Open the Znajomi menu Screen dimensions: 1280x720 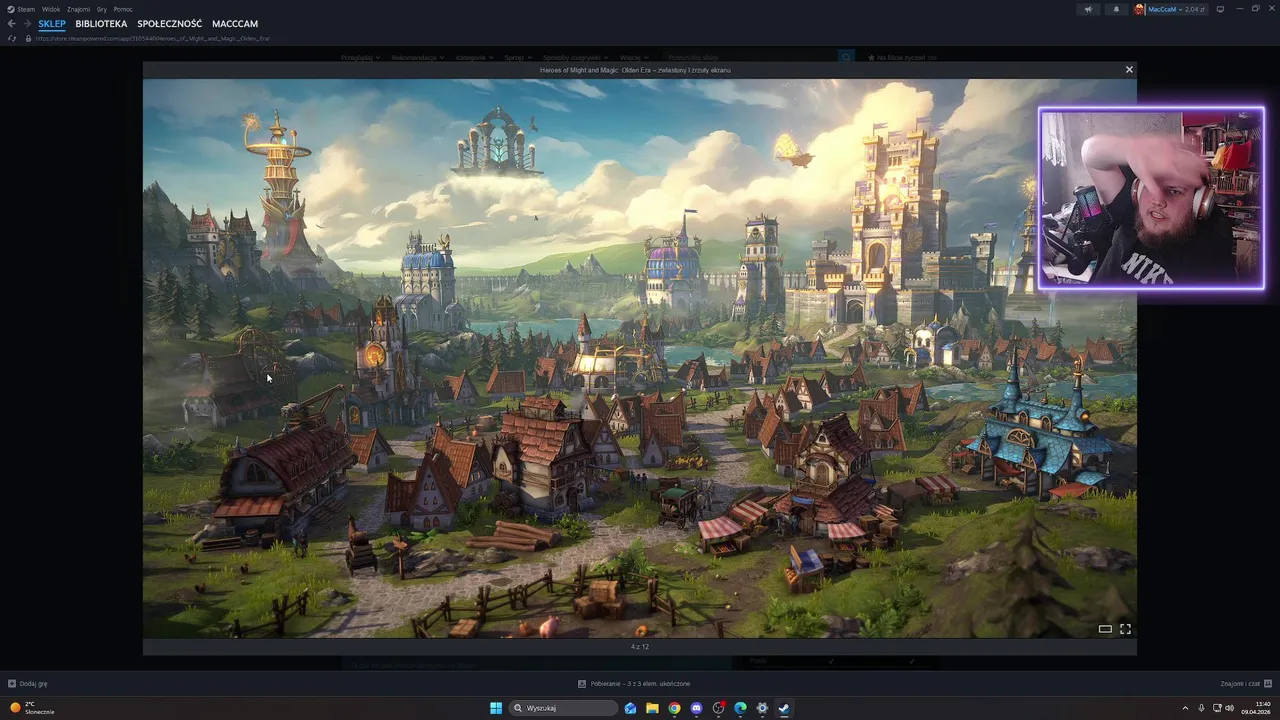click(78, 9)
